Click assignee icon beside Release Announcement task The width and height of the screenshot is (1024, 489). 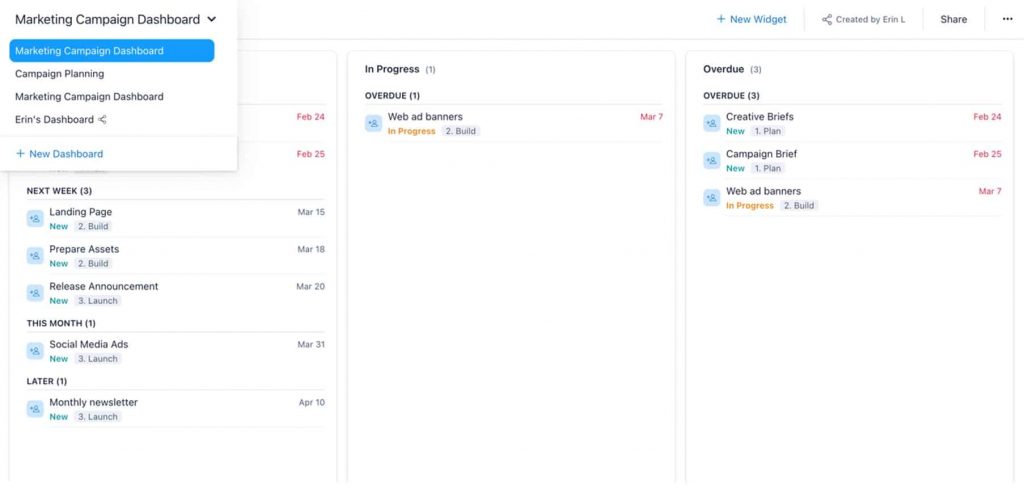35,292
